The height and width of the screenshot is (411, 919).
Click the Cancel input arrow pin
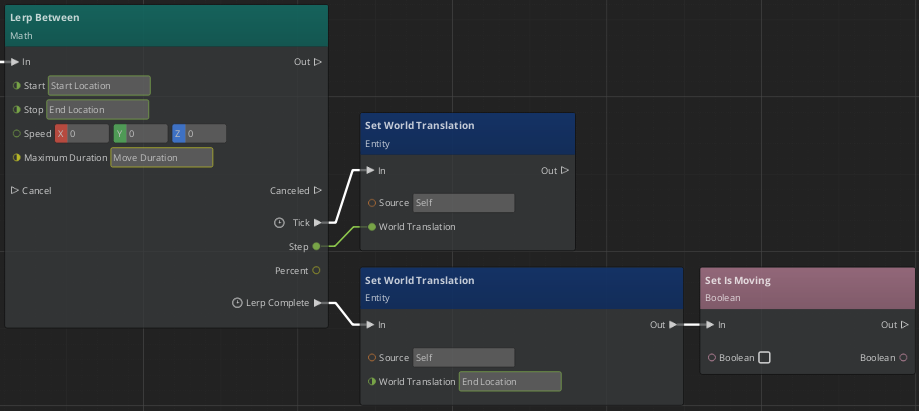pos(15,190)
